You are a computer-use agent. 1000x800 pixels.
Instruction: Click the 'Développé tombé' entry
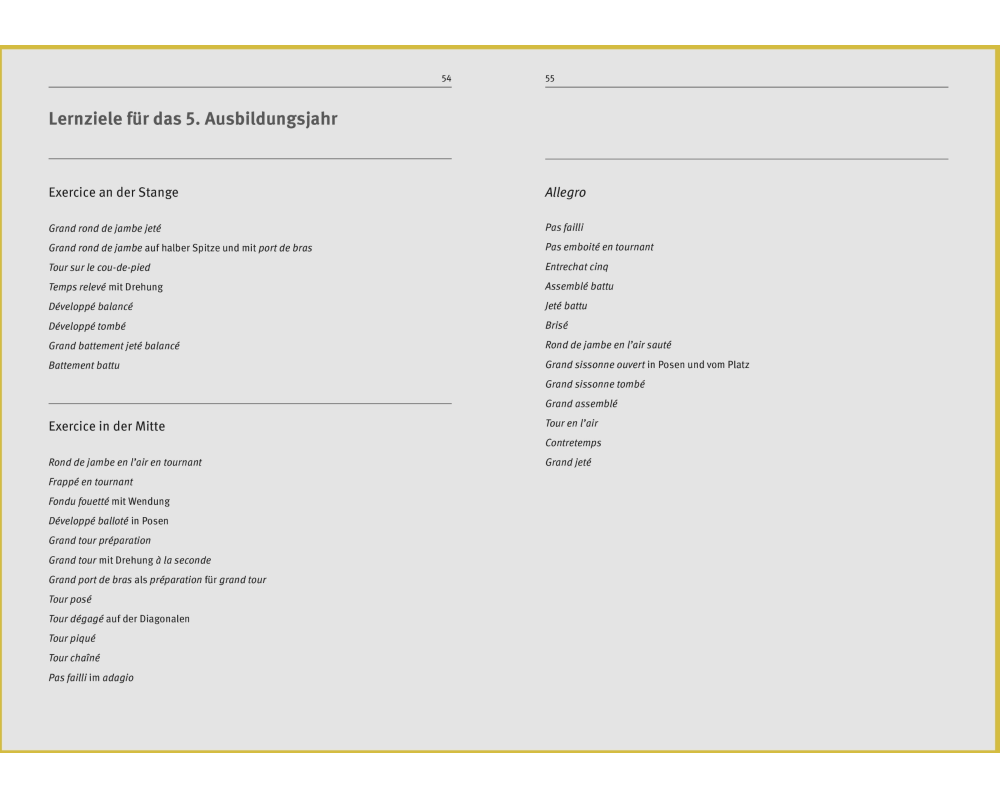click(87, 326)
